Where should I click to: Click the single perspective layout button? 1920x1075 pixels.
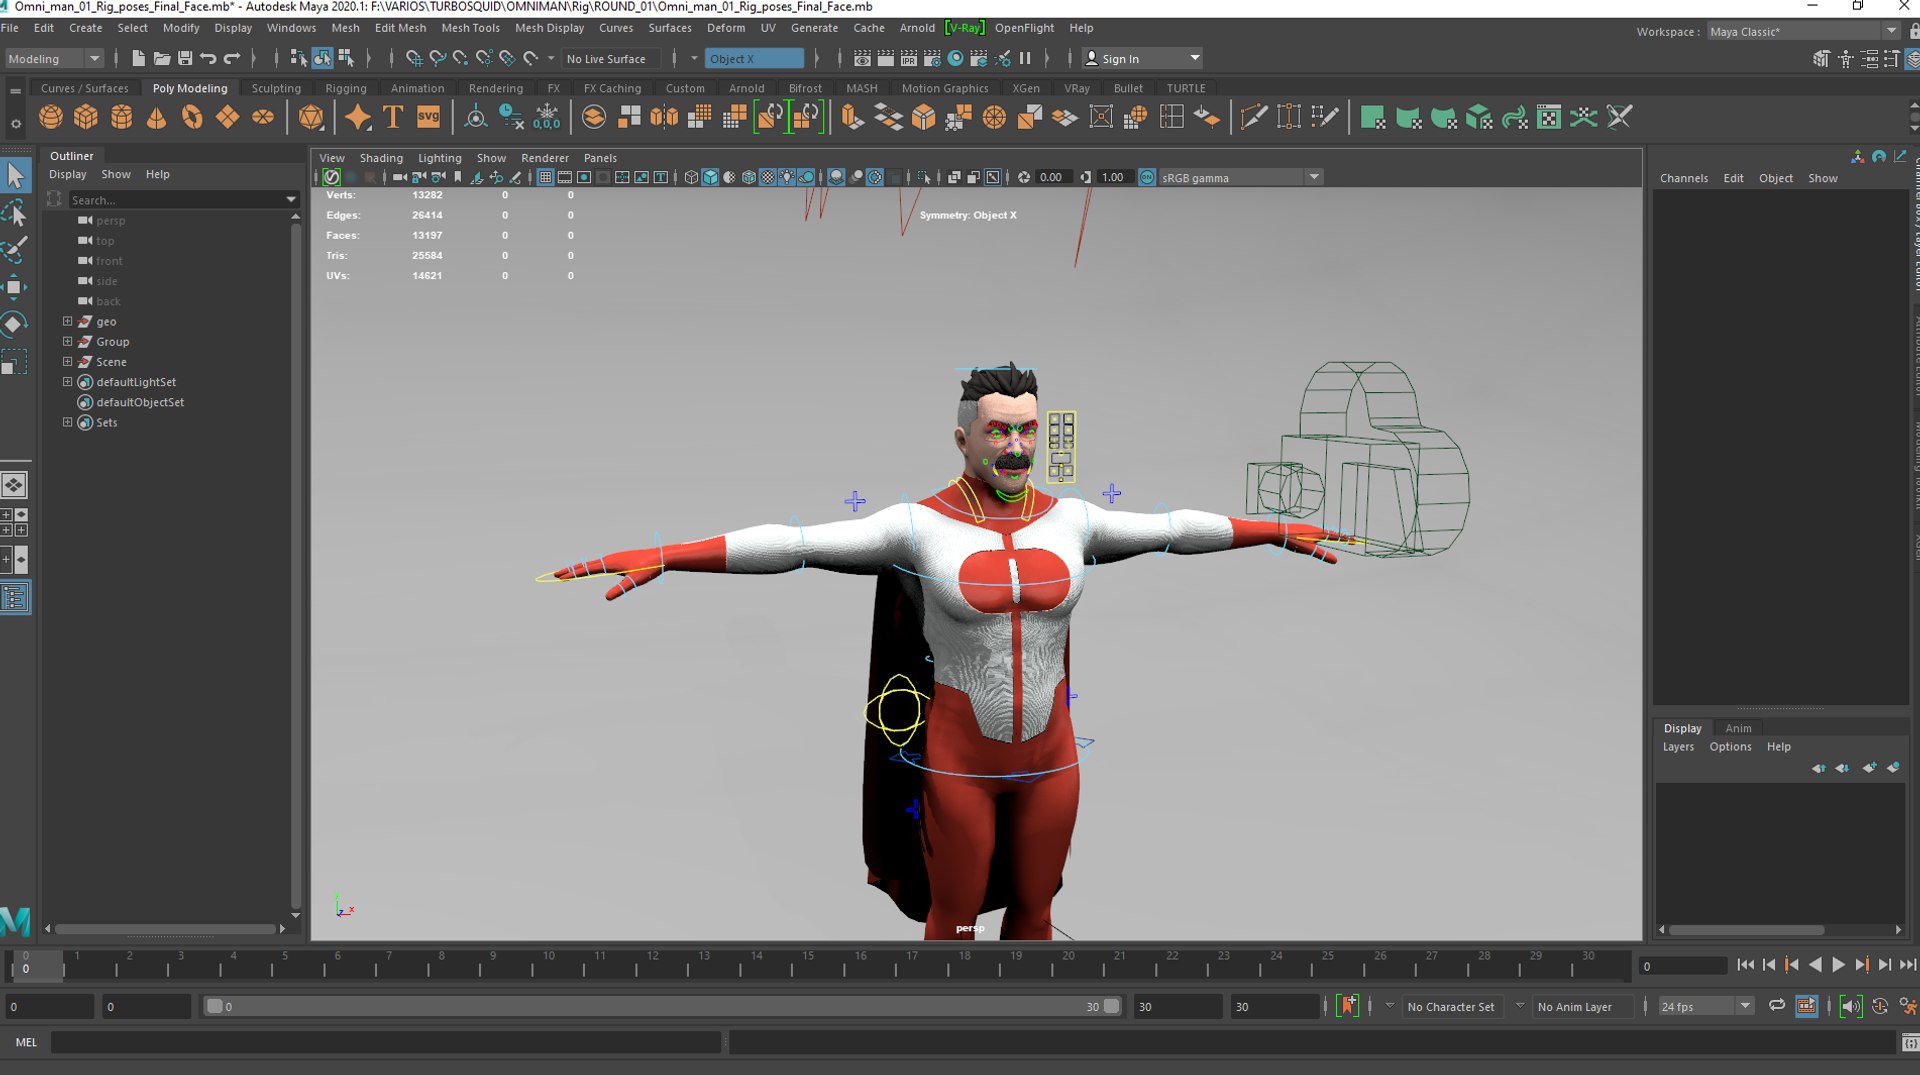[15, 485]
